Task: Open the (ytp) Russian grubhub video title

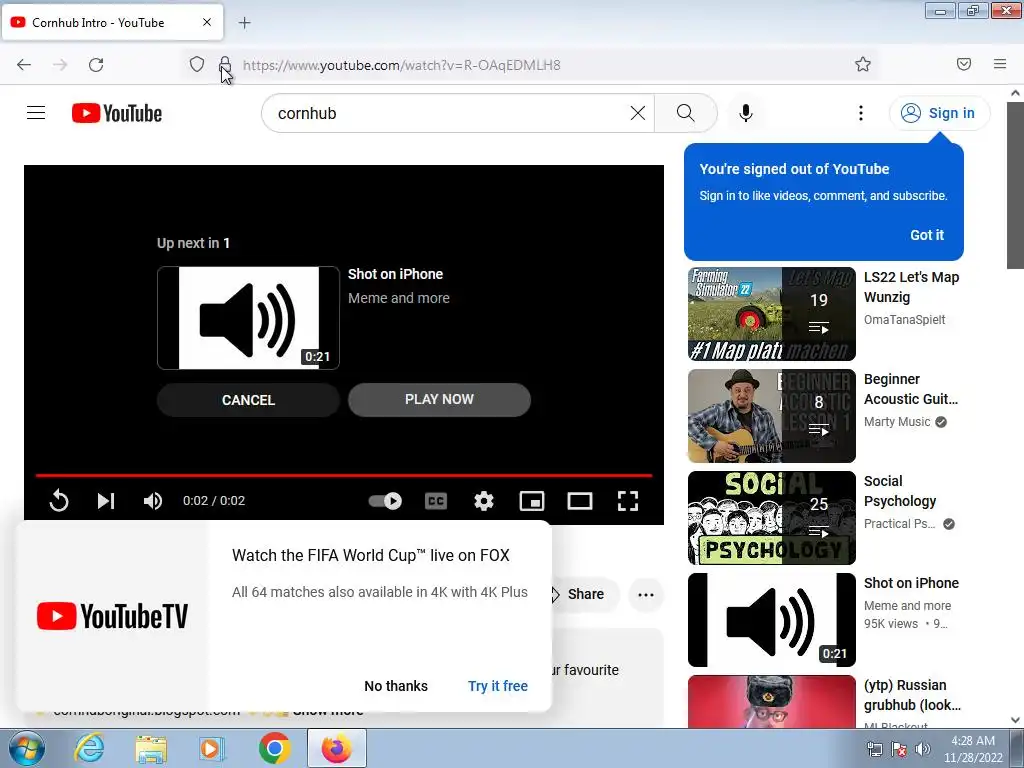Action: click(x=912, y=695)
